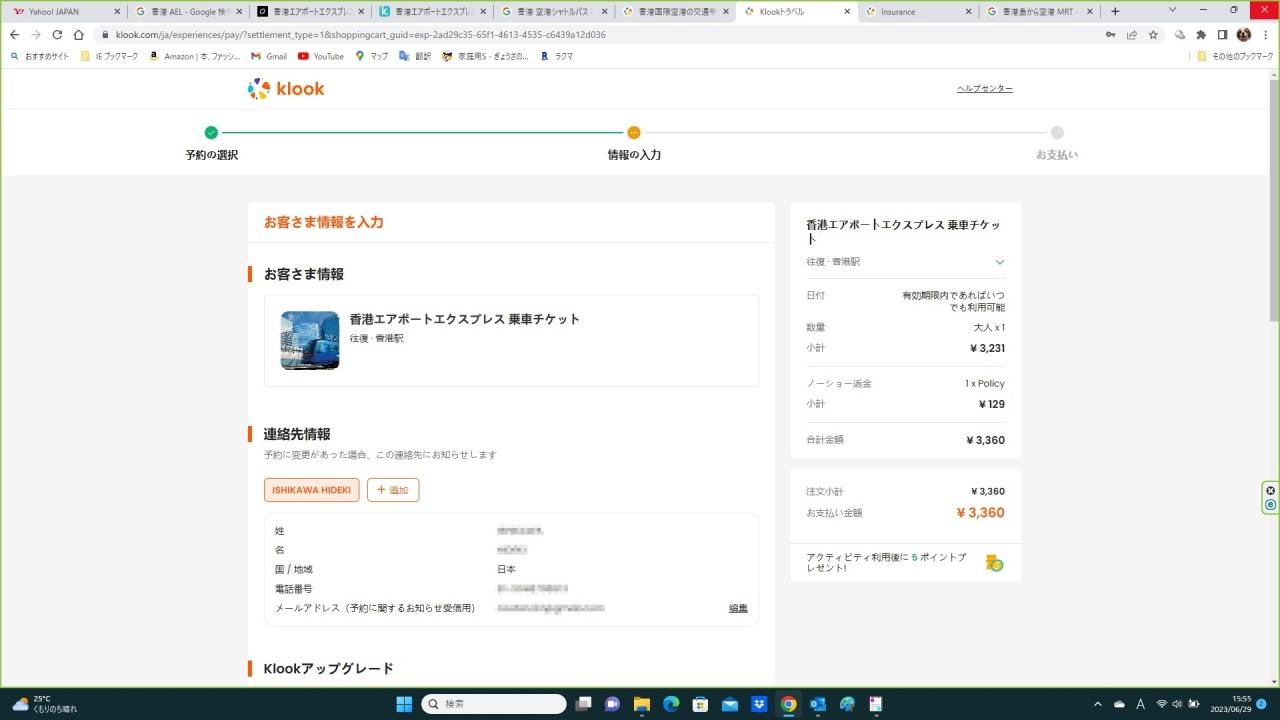Launch Microsoft Edge from the taskbar
1280x720 pixels.
click(x=671, y=704)
